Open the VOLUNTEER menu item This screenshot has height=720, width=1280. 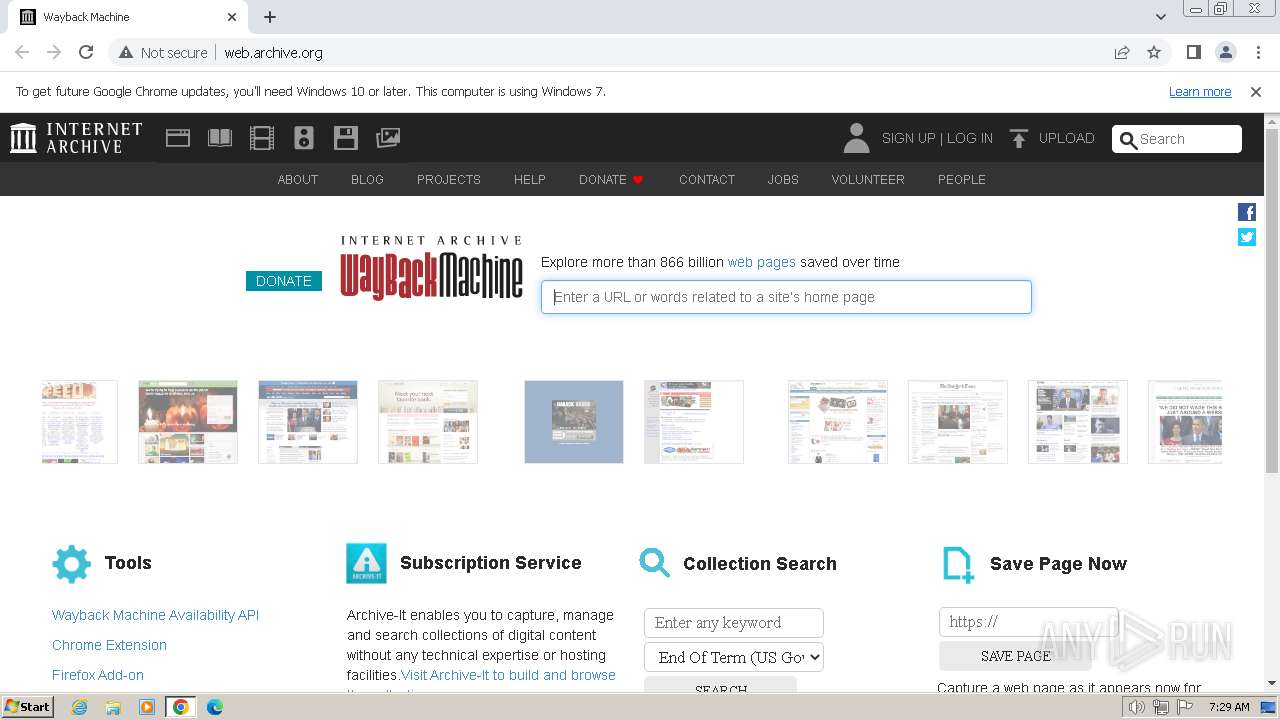pos(868,179)
